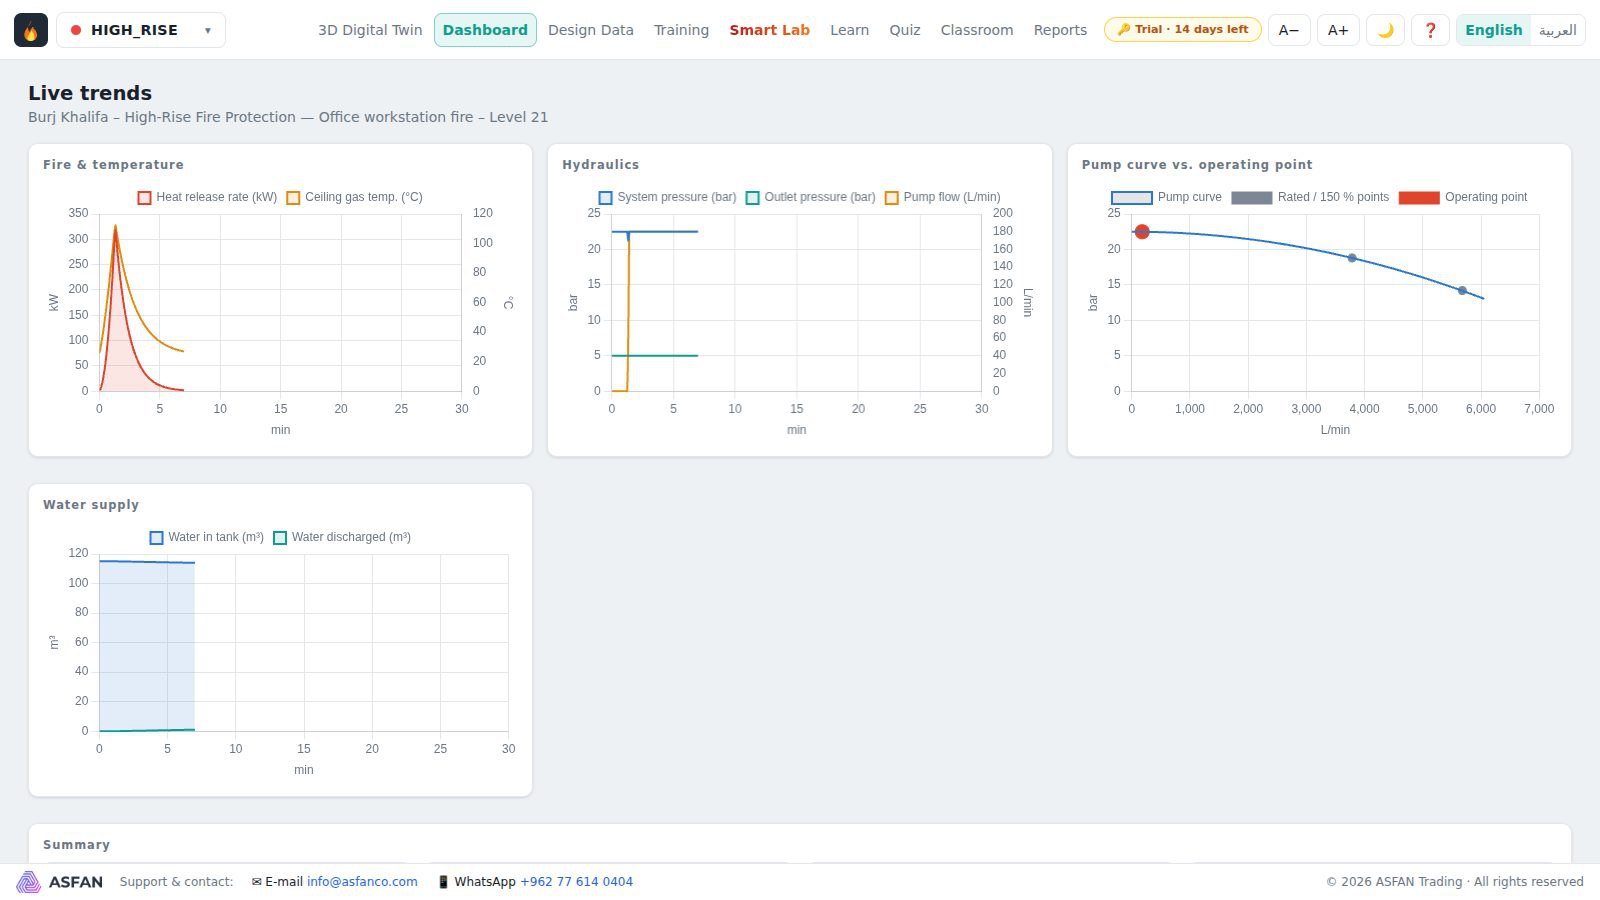The width and height of the screenshot is (1600, 900).
Task: Click the flame app logo icon
Action: tap(31, 30)
